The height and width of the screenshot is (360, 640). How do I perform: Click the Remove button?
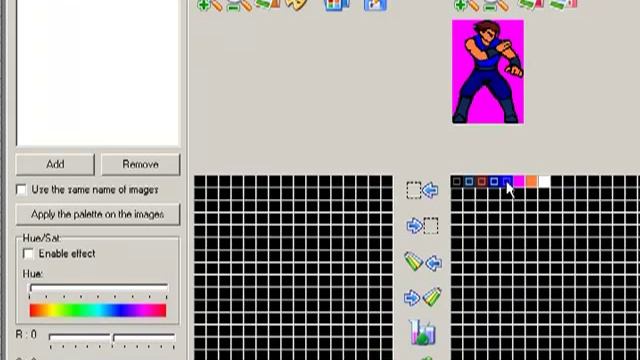pos(140,164)
